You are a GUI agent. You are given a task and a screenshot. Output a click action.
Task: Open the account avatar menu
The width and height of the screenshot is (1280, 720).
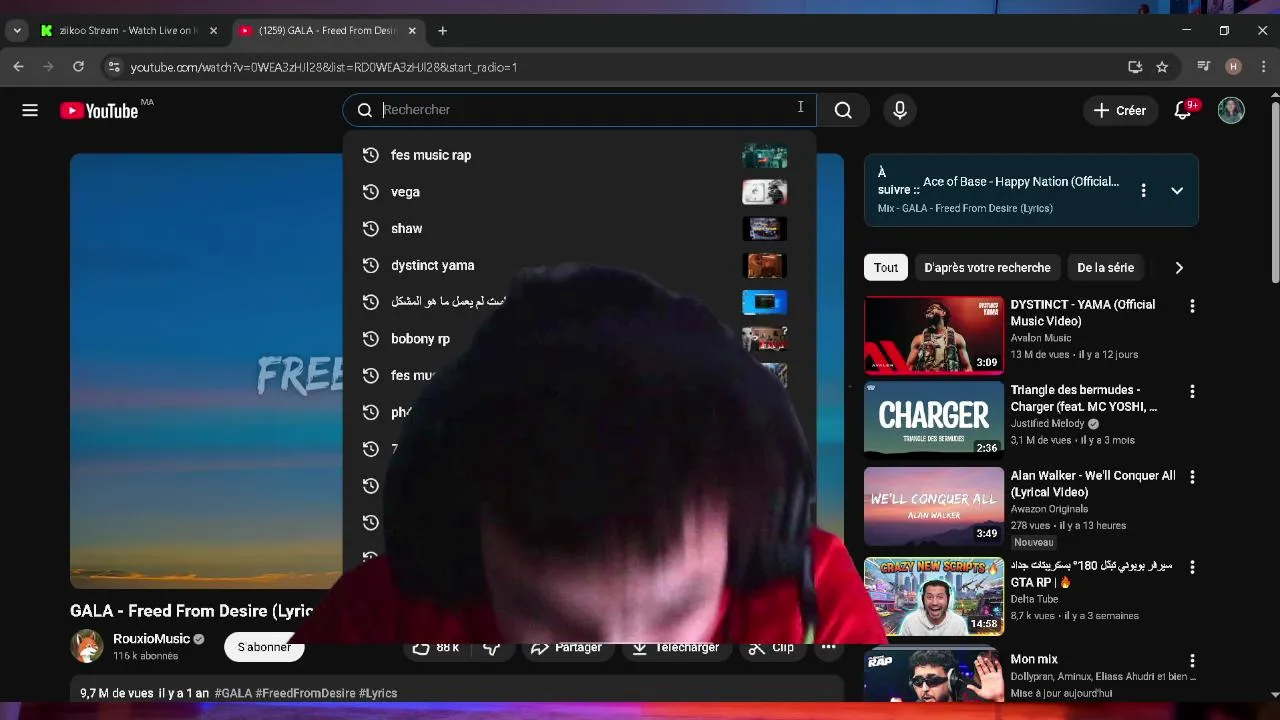(x=1231, y=110)
